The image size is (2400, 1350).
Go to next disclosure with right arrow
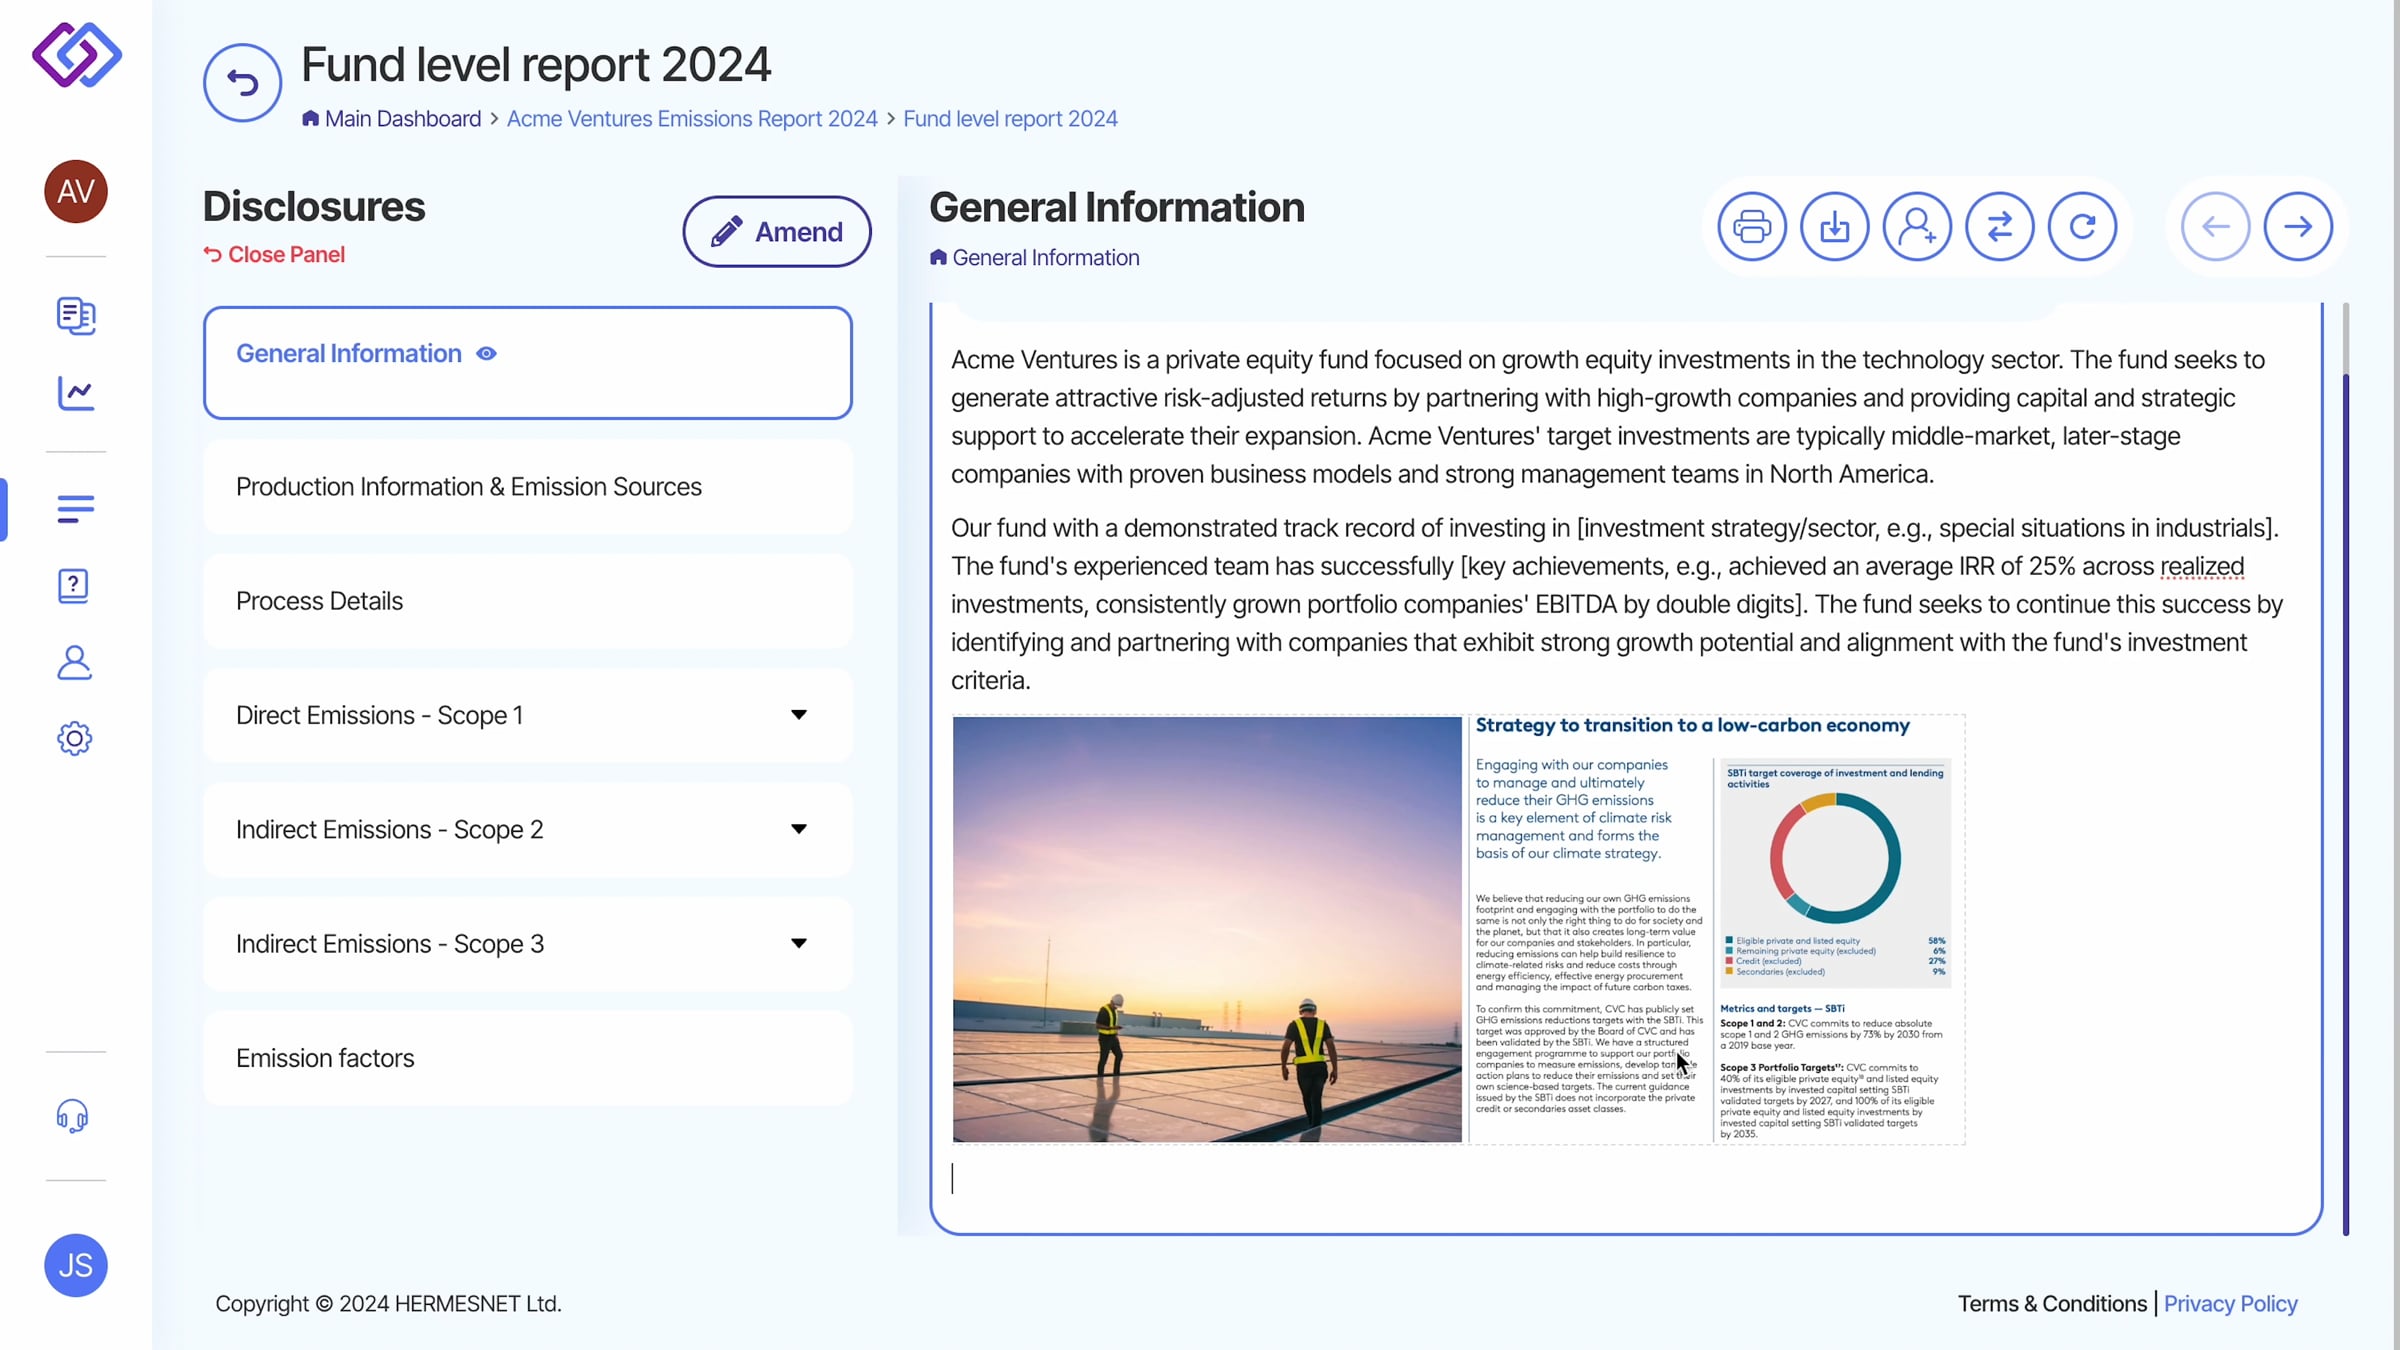pyautogui.click(x=2298, y=227)
